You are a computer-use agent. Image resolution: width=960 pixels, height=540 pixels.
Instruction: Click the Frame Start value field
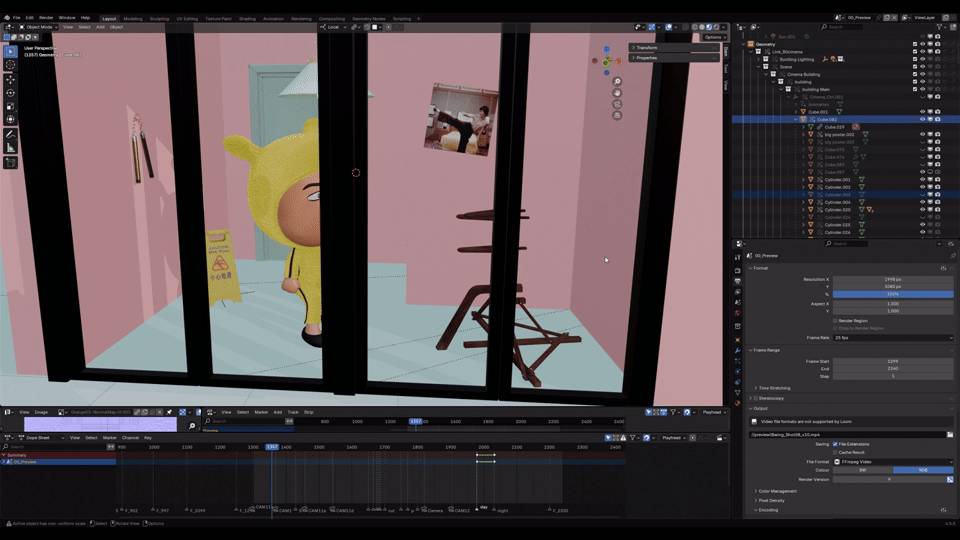893,361
